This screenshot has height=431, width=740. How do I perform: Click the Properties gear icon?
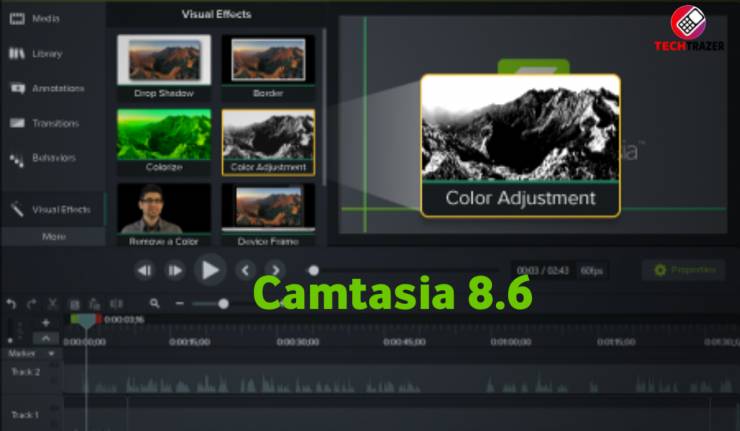click(x=660, y=270)
